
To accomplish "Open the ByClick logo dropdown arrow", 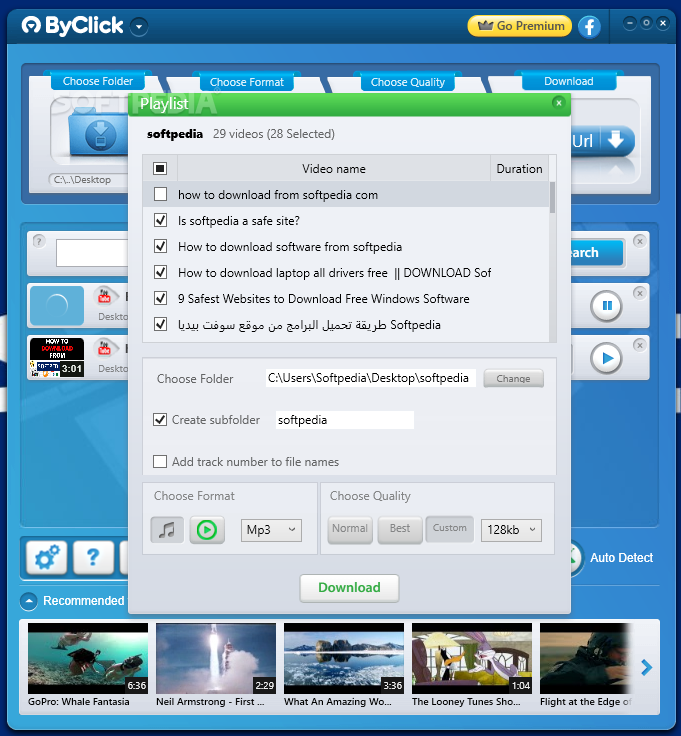I will [139, 27].
